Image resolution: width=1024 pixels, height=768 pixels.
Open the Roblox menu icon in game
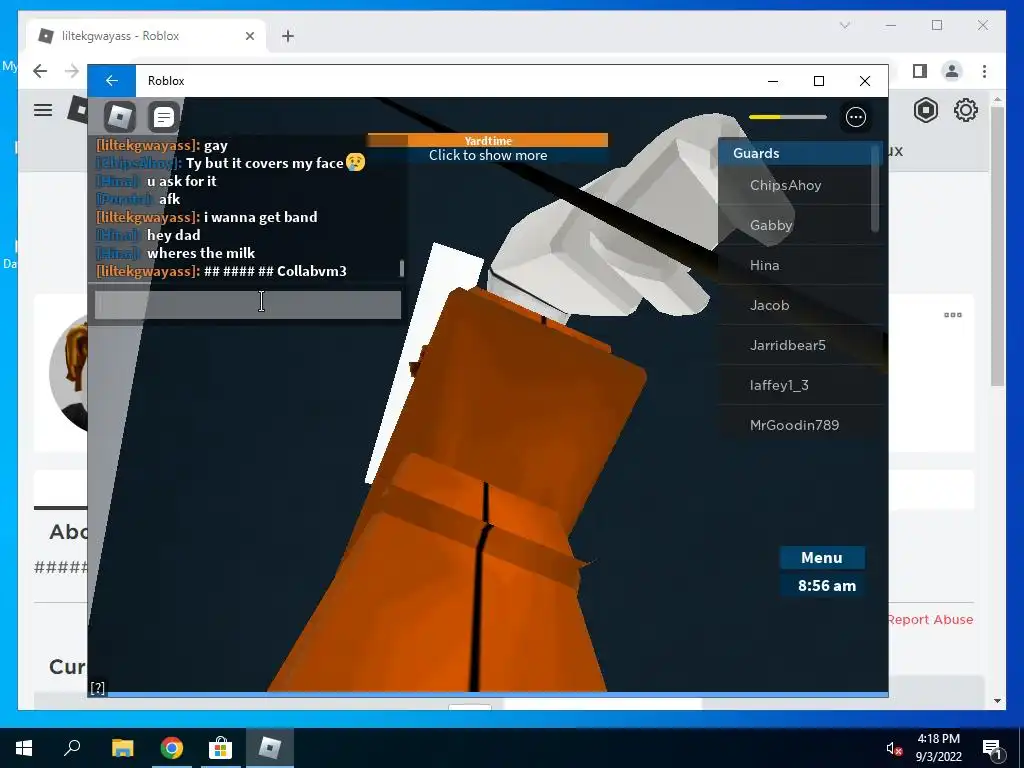click(120, 117)
